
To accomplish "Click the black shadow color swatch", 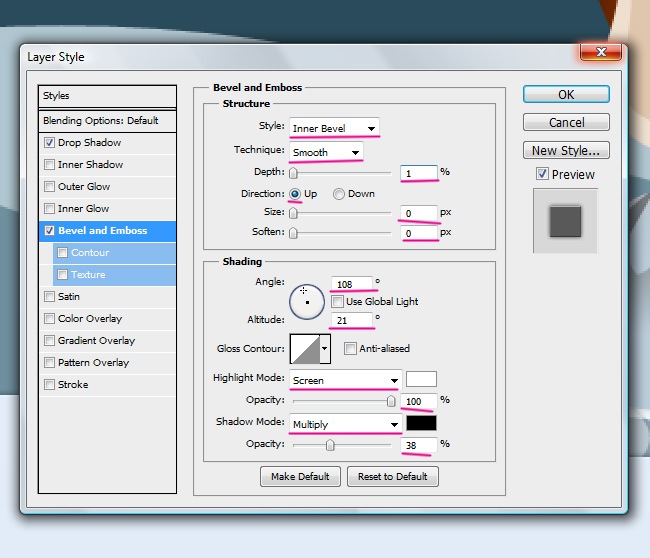I will point(421,423).
